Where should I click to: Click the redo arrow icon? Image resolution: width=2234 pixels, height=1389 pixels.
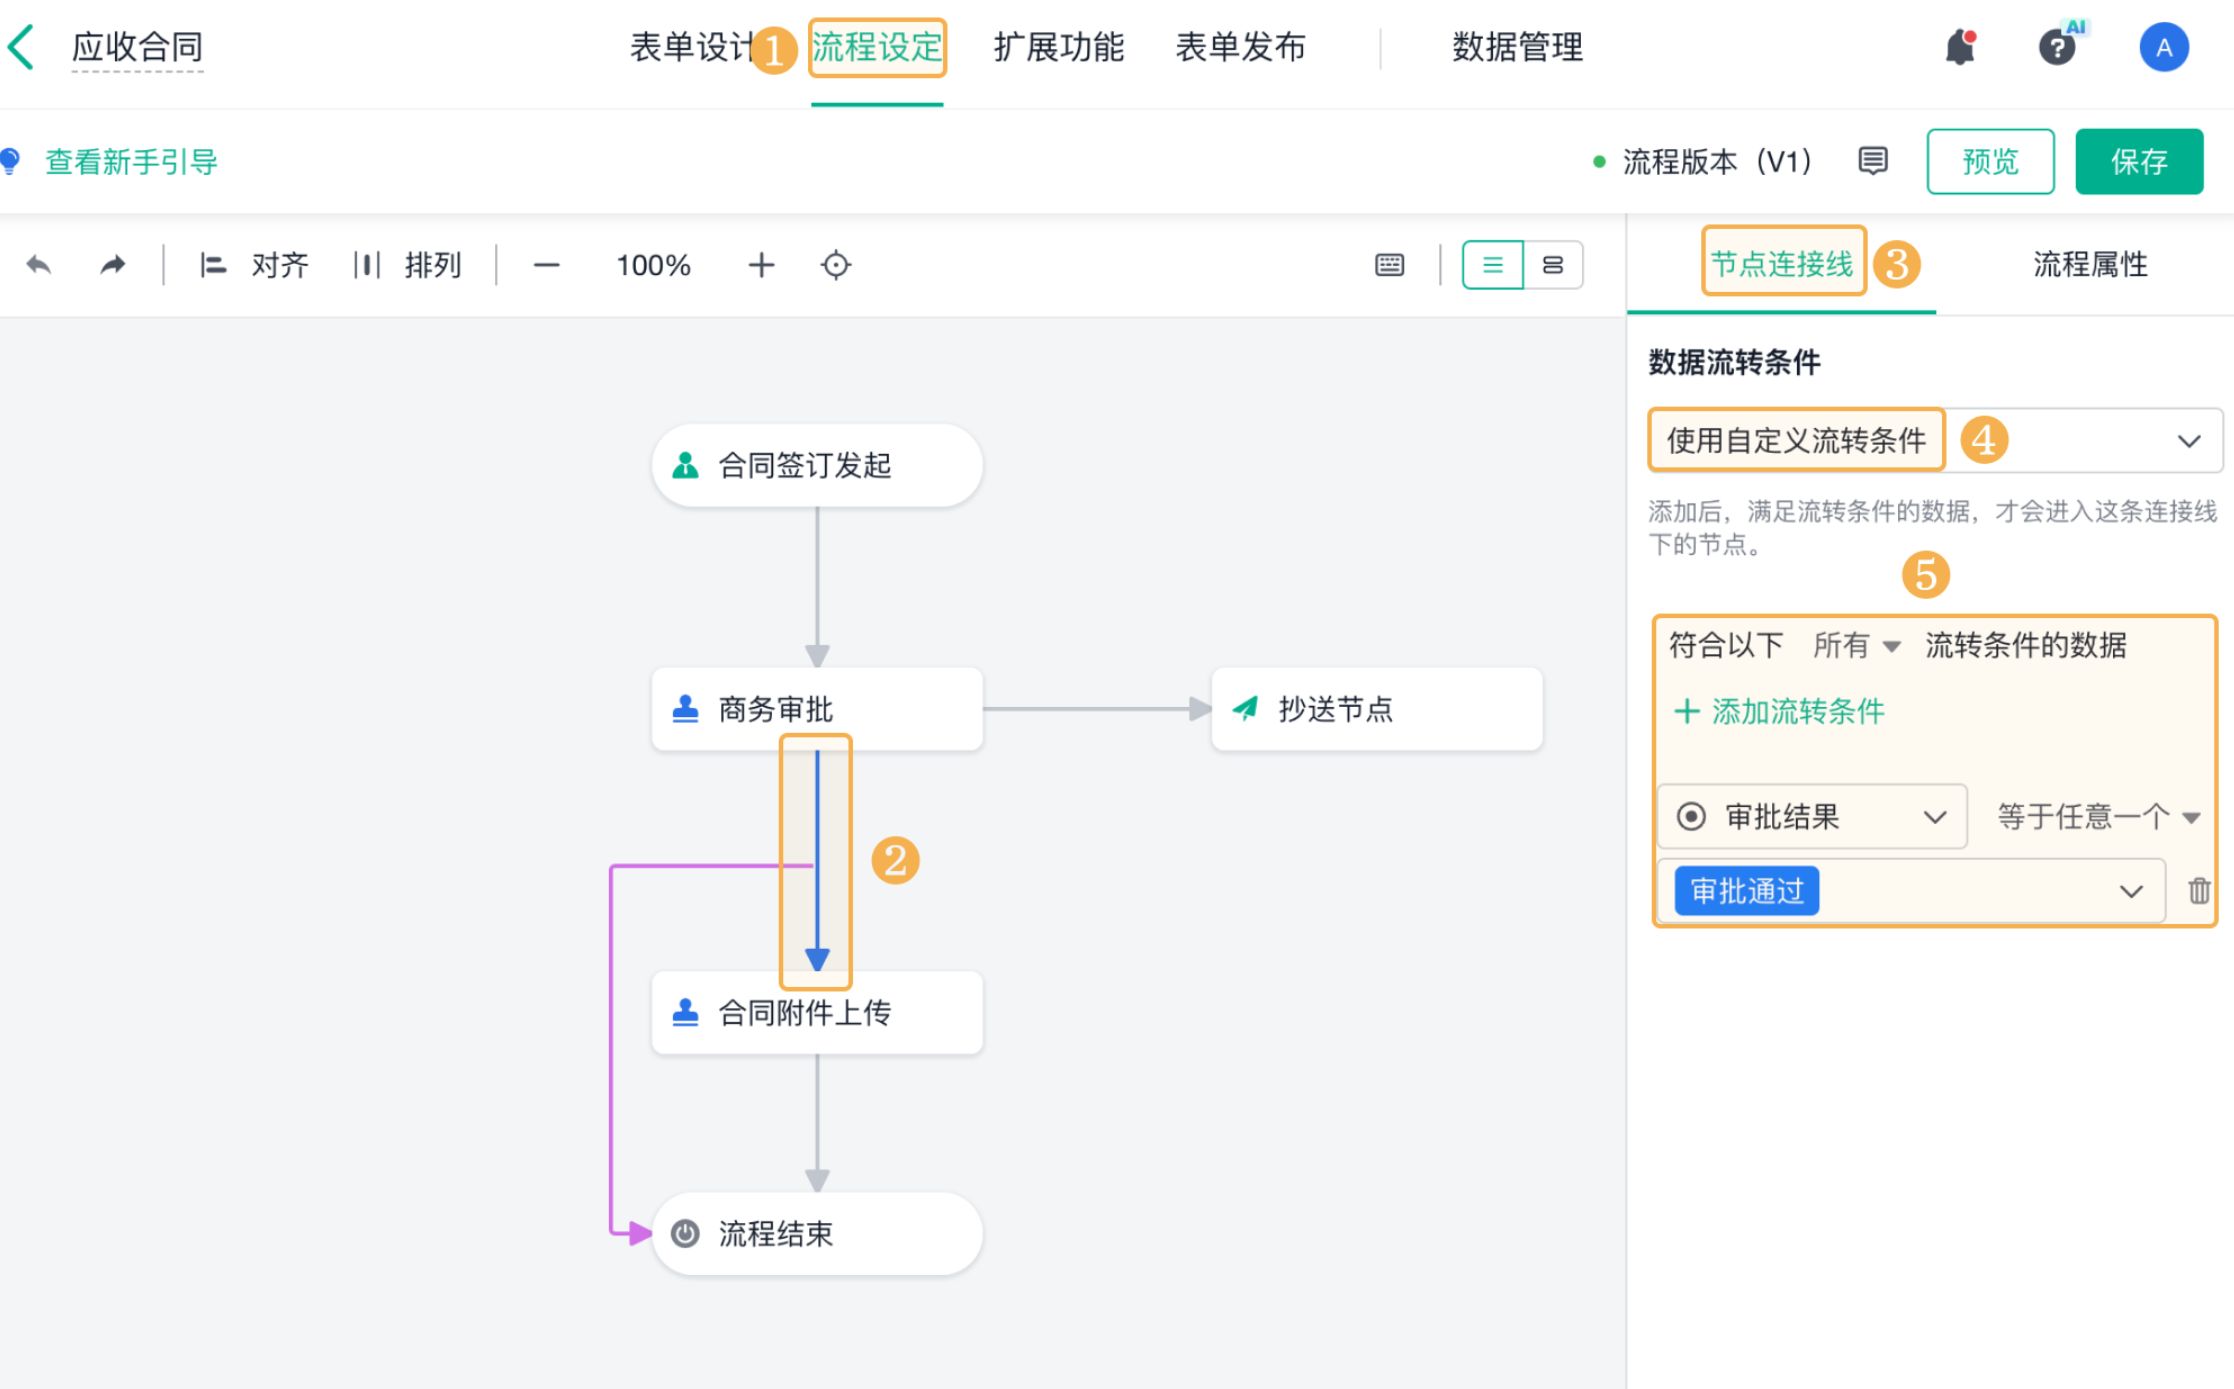[113, 265]
